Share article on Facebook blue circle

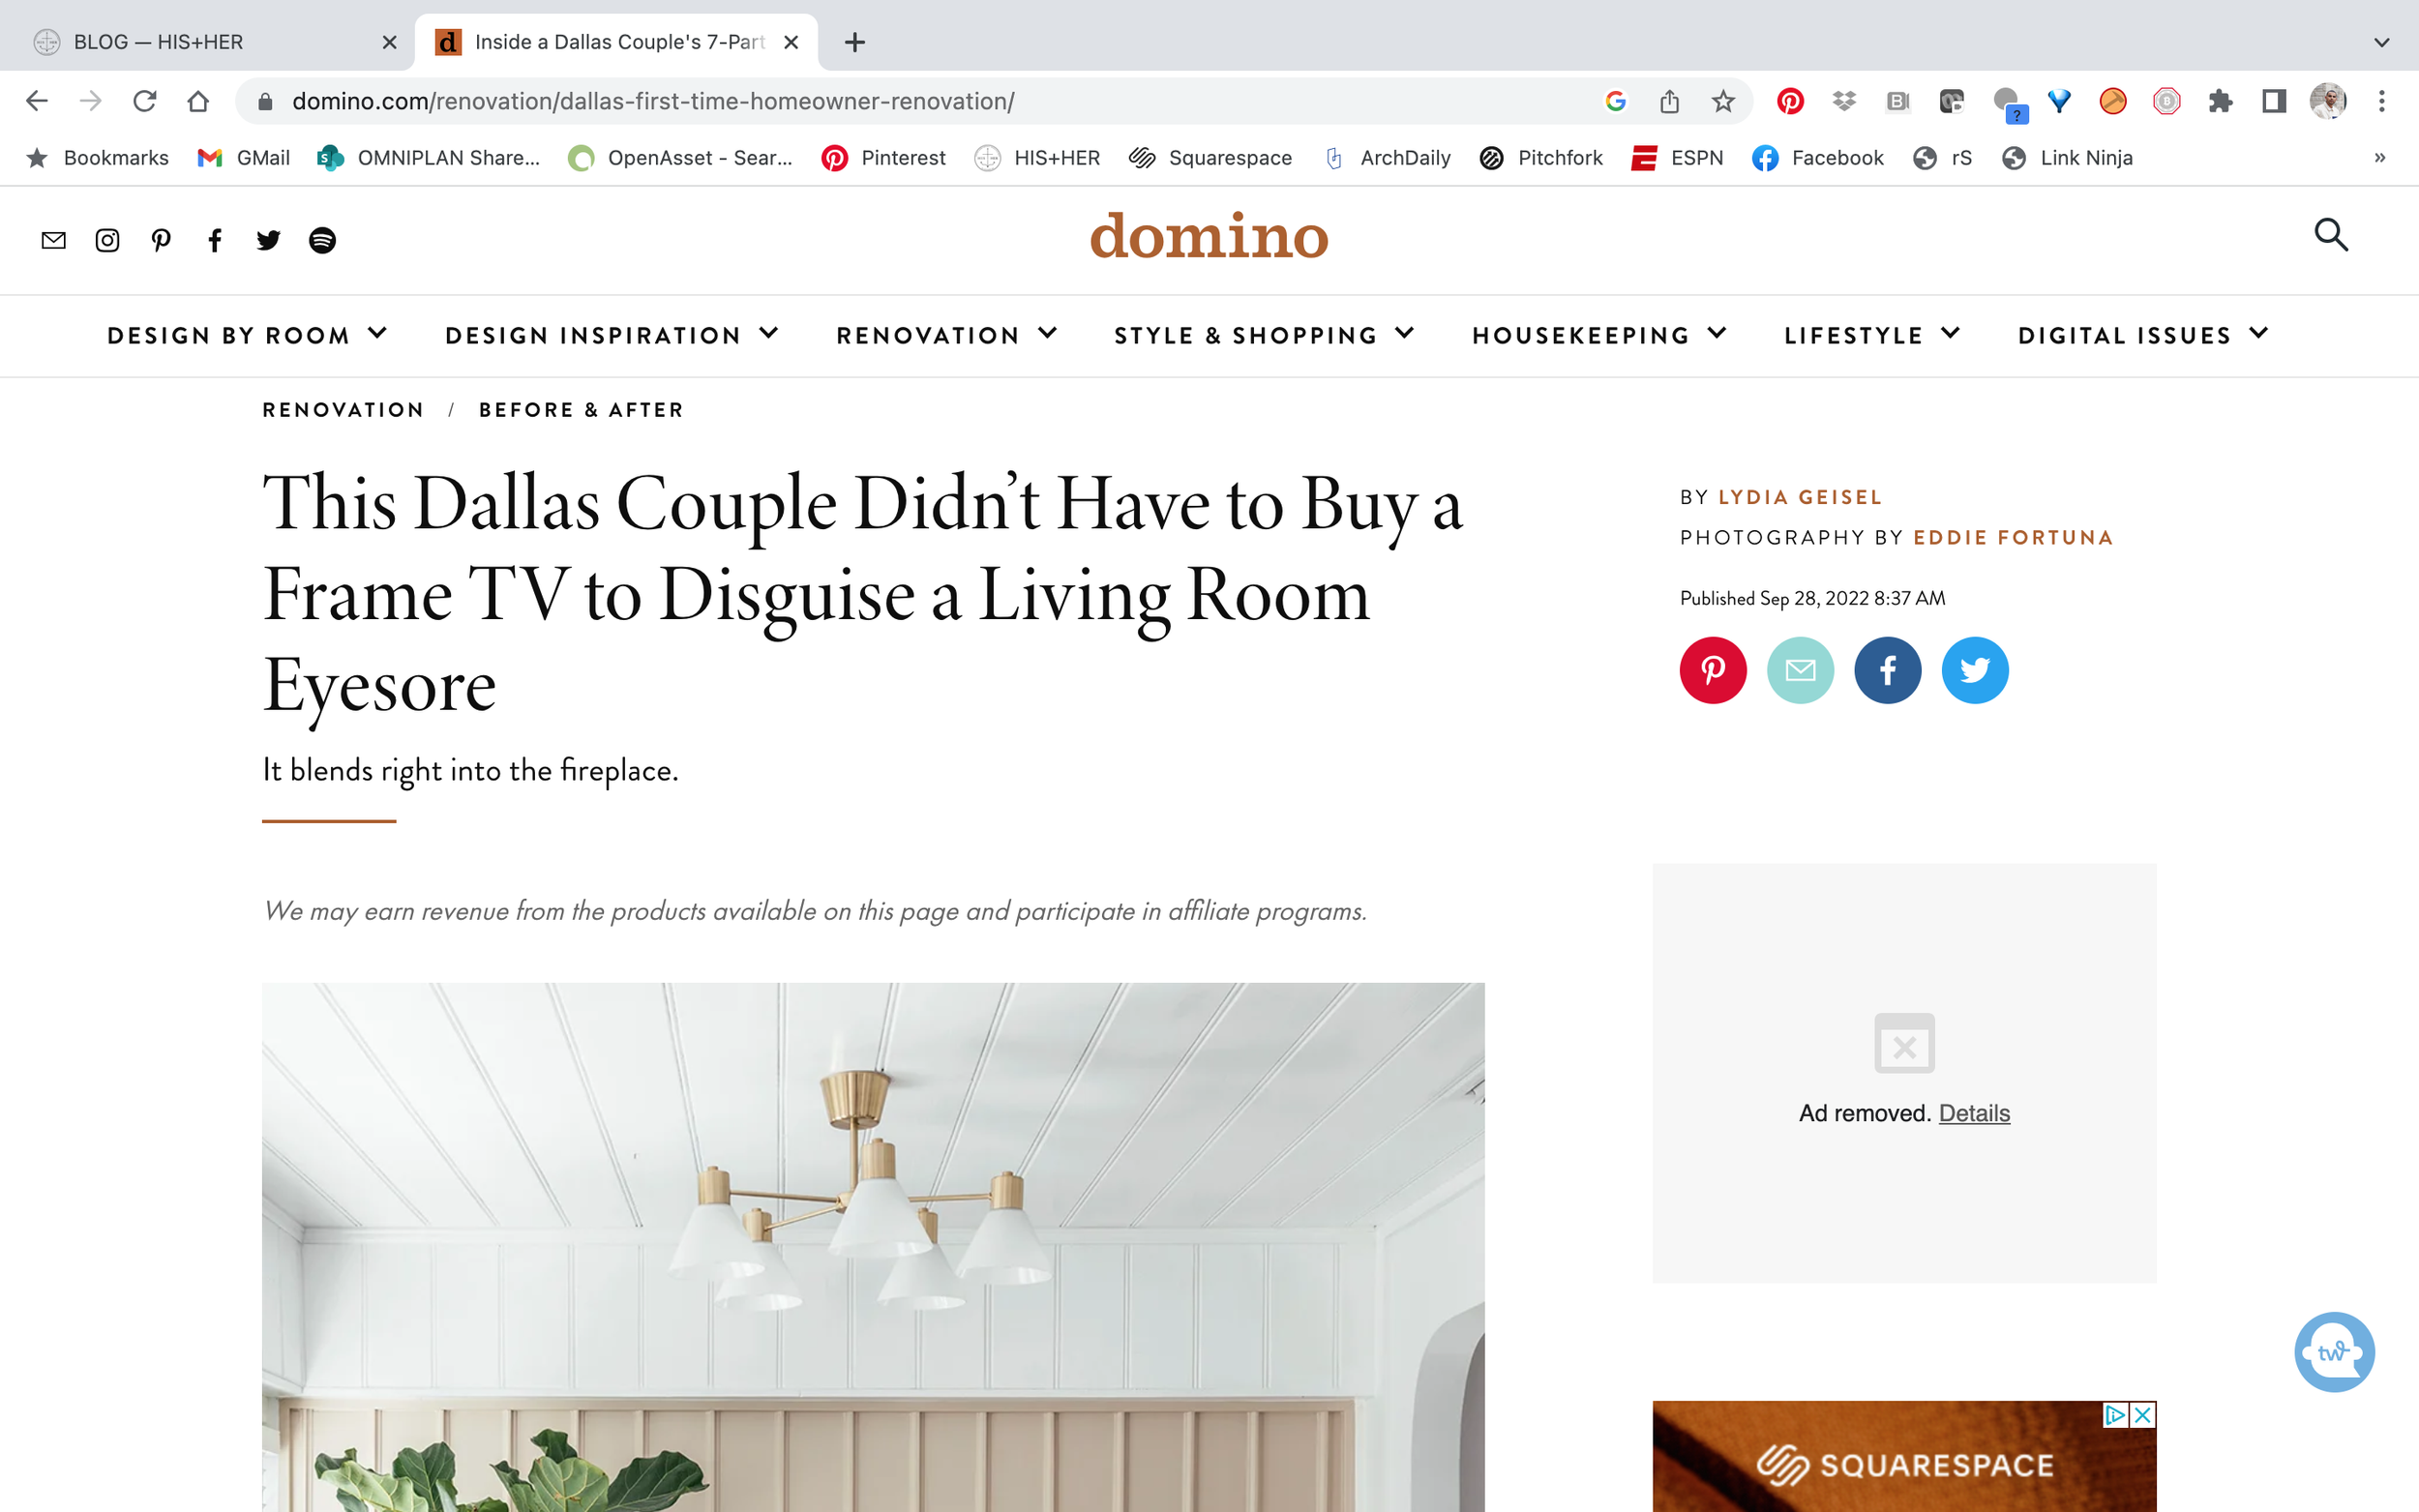[x=1888, y=670]
